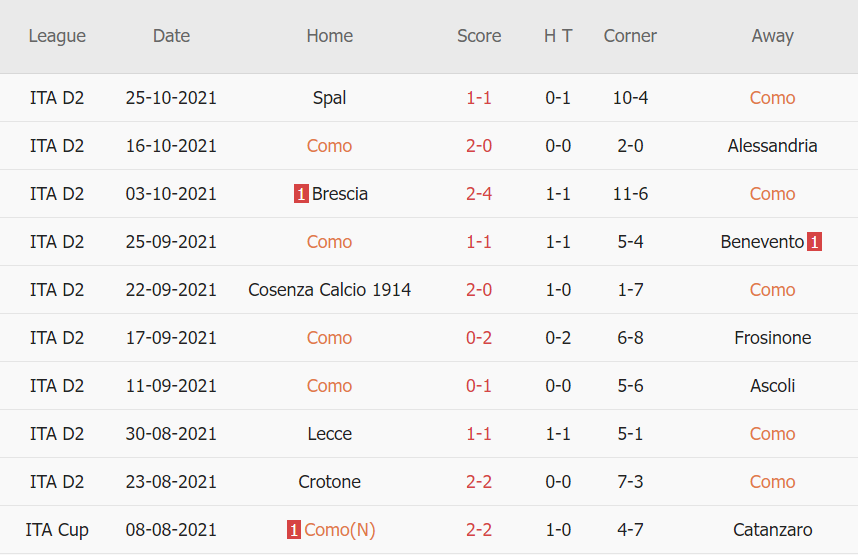Click red card icon beside Como(N)
This screenshot has width=858, height=555.
[x=294, y=530]
